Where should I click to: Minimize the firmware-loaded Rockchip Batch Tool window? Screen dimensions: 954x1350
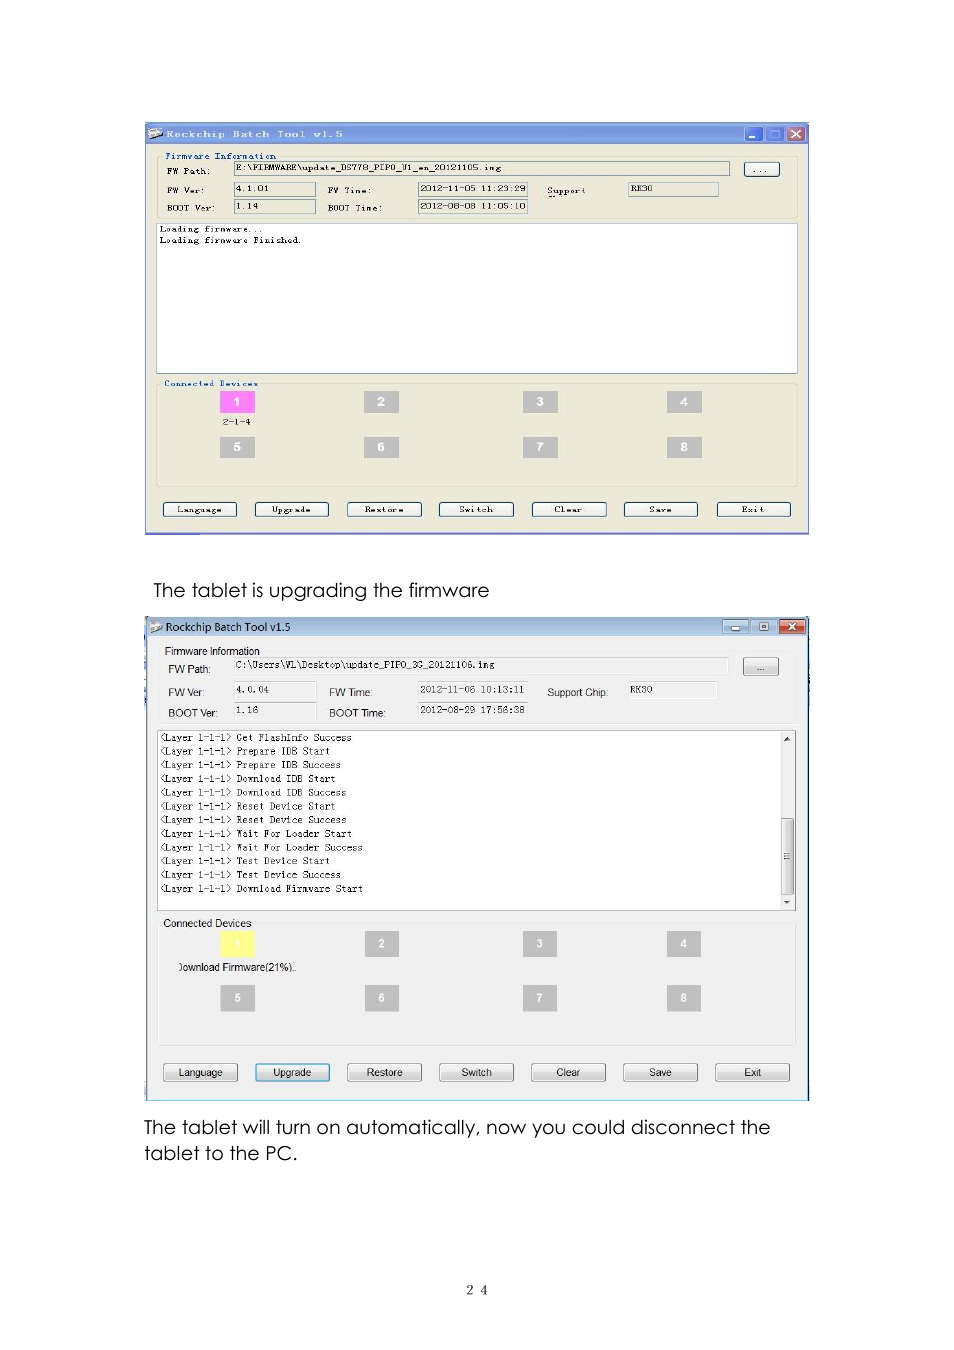pyautogui.click(x=753, y=134)
